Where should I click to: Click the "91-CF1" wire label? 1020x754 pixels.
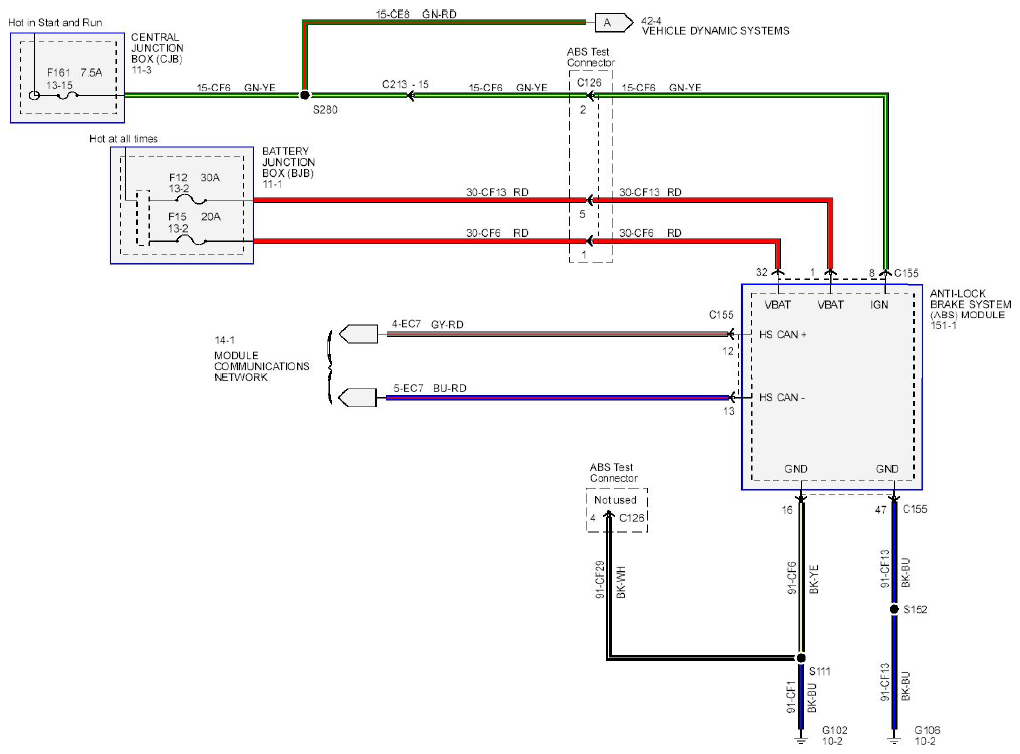pyautogui.click(x=791, y=697)
